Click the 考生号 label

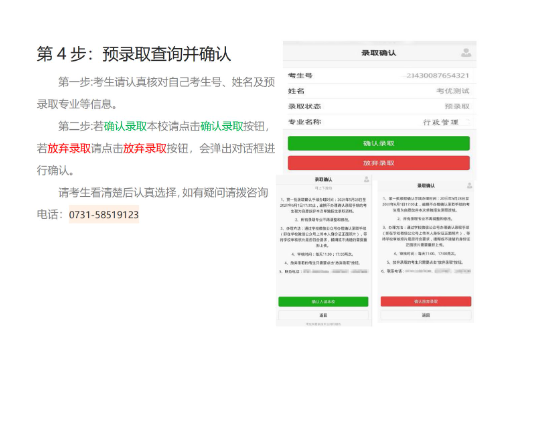(x=300, y=76)
